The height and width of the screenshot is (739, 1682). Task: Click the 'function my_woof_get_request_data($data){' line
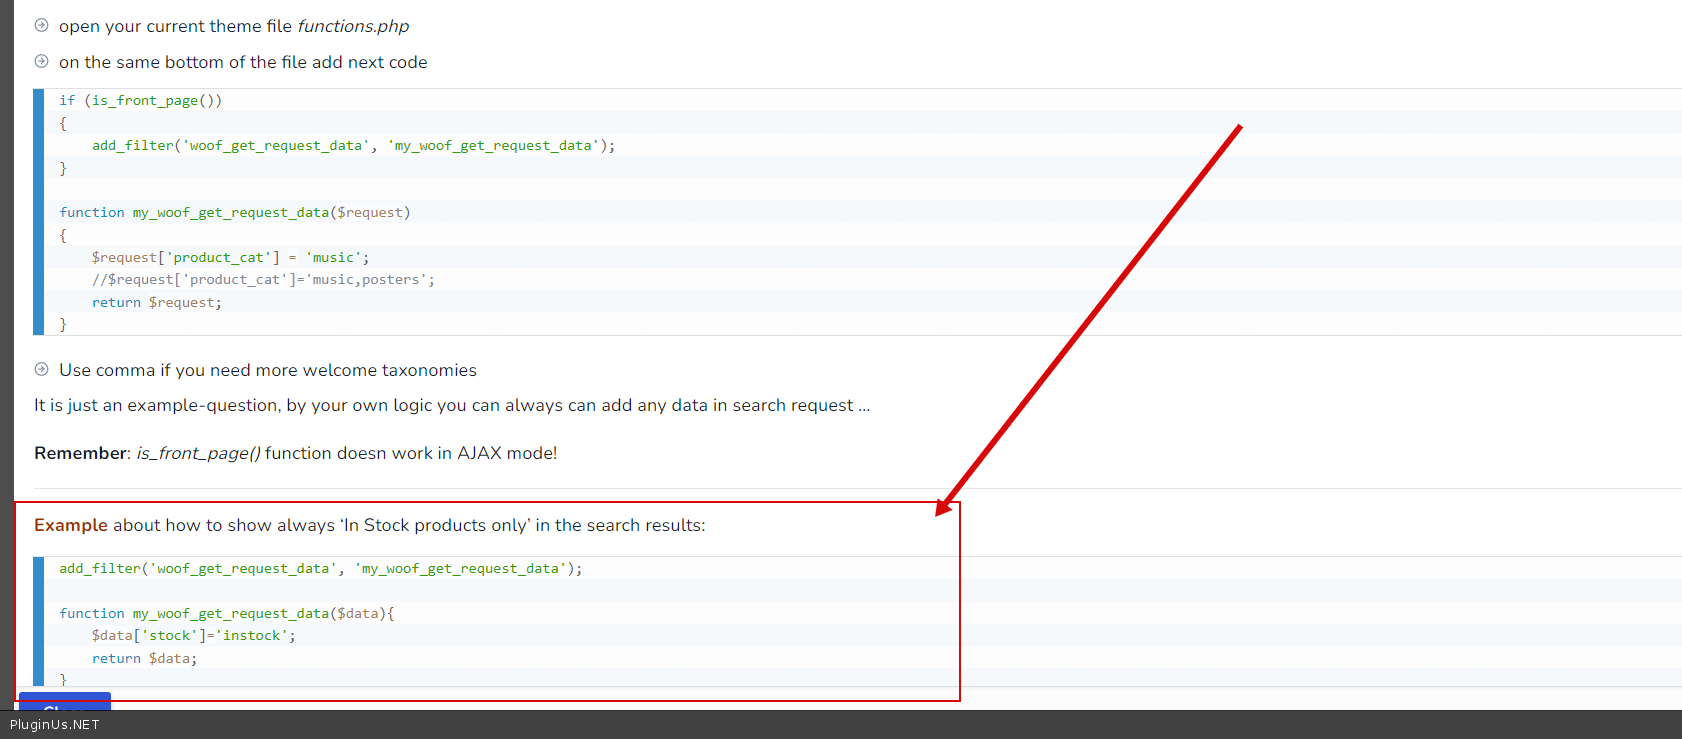pos(226,614)
